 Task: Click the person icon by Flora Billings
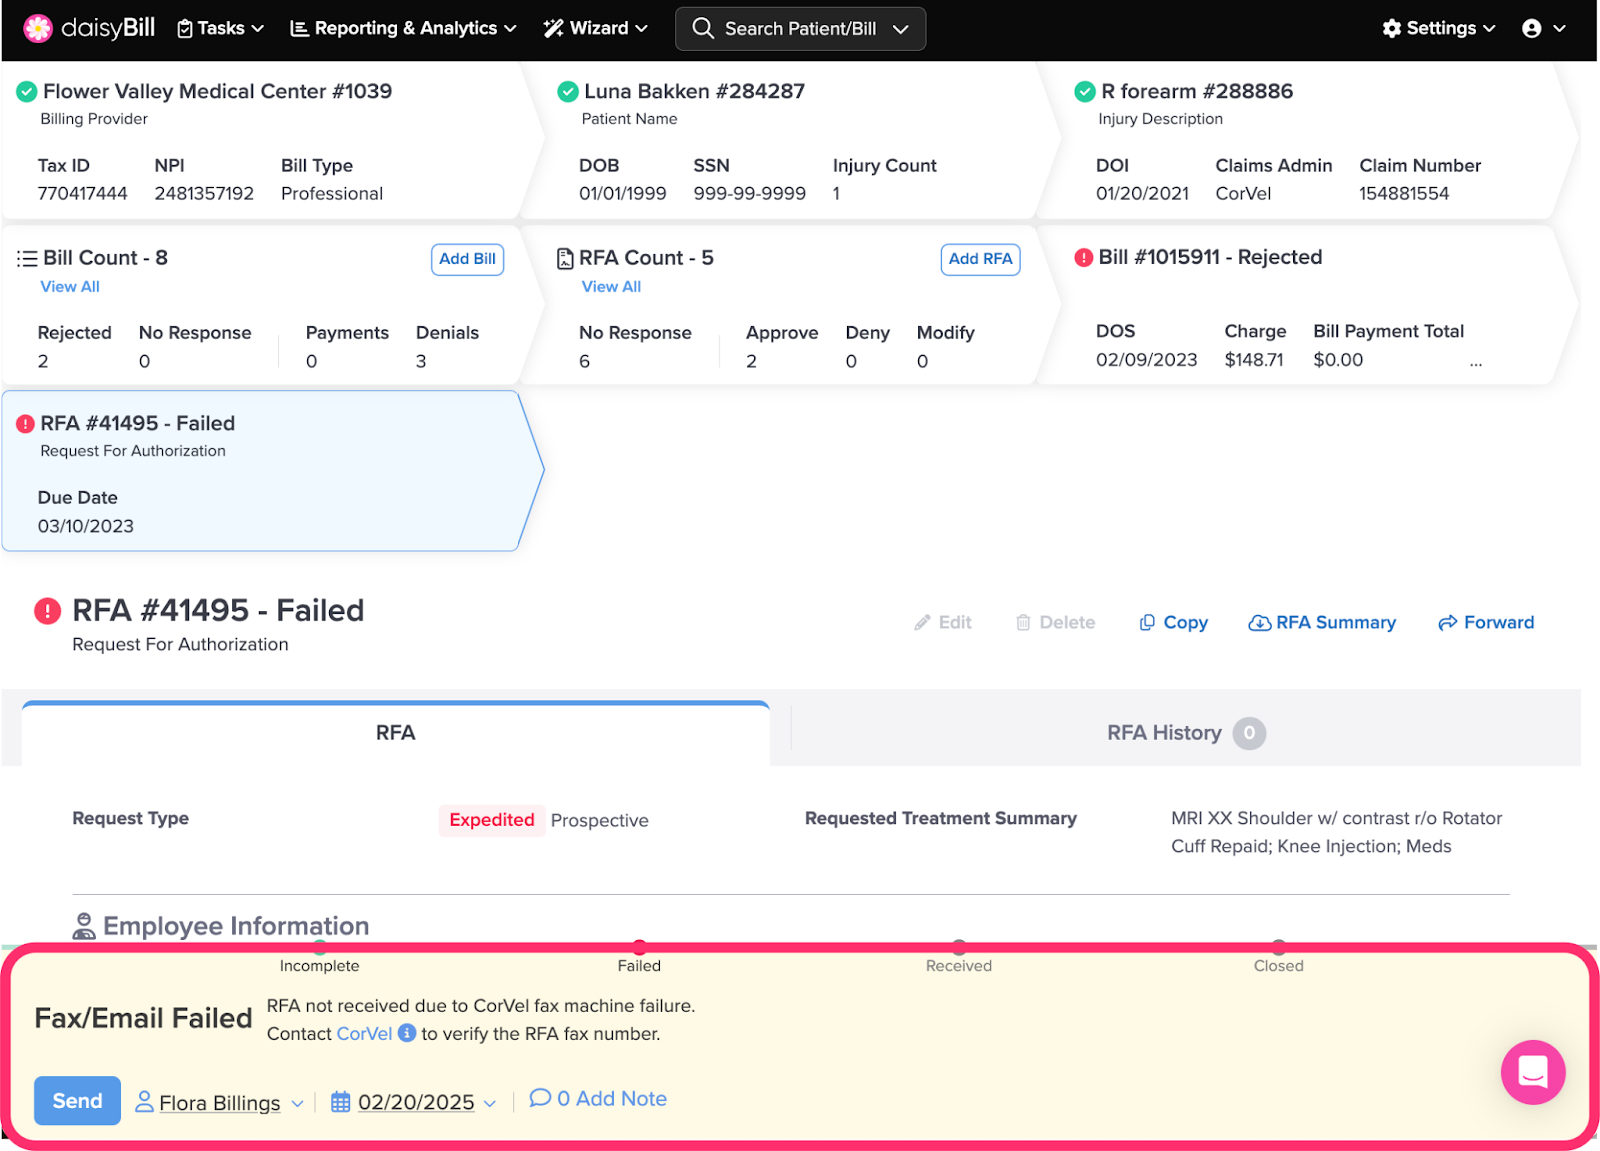click(x=144, y=1101)
